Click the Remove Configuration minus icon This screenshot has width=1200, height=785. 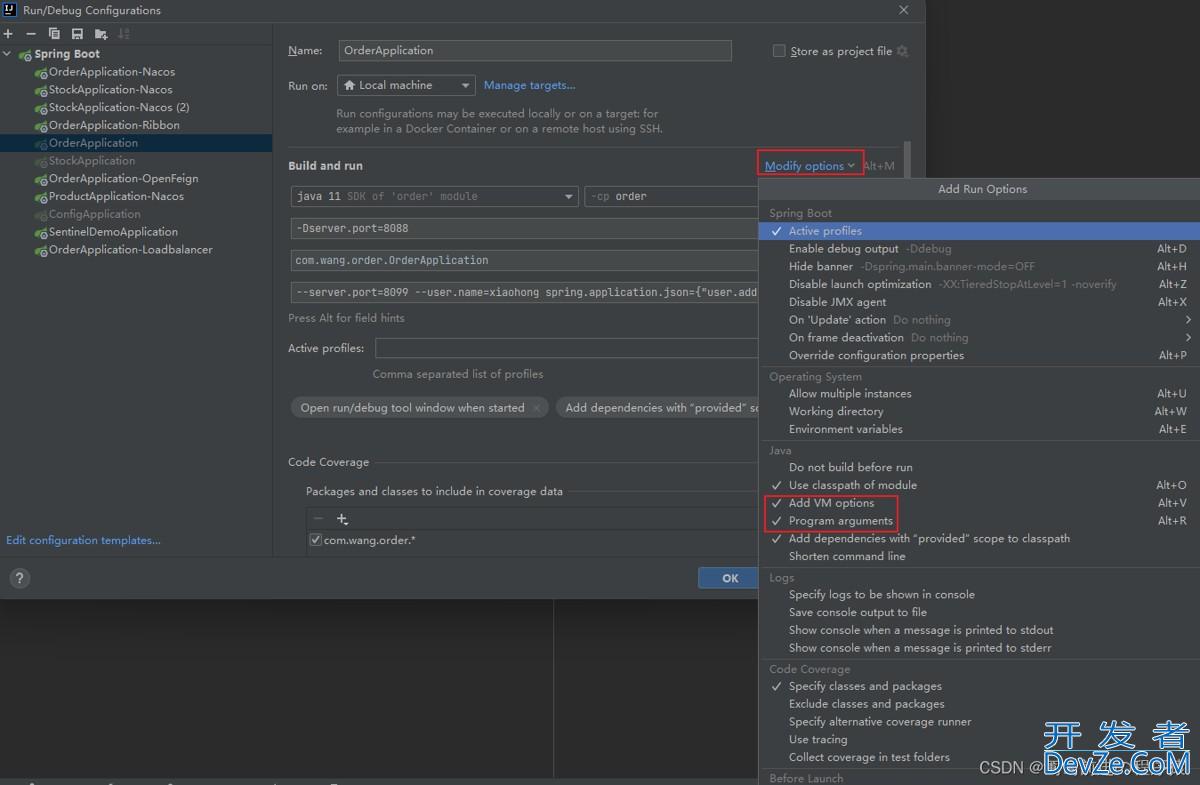(x=31, y=34)
